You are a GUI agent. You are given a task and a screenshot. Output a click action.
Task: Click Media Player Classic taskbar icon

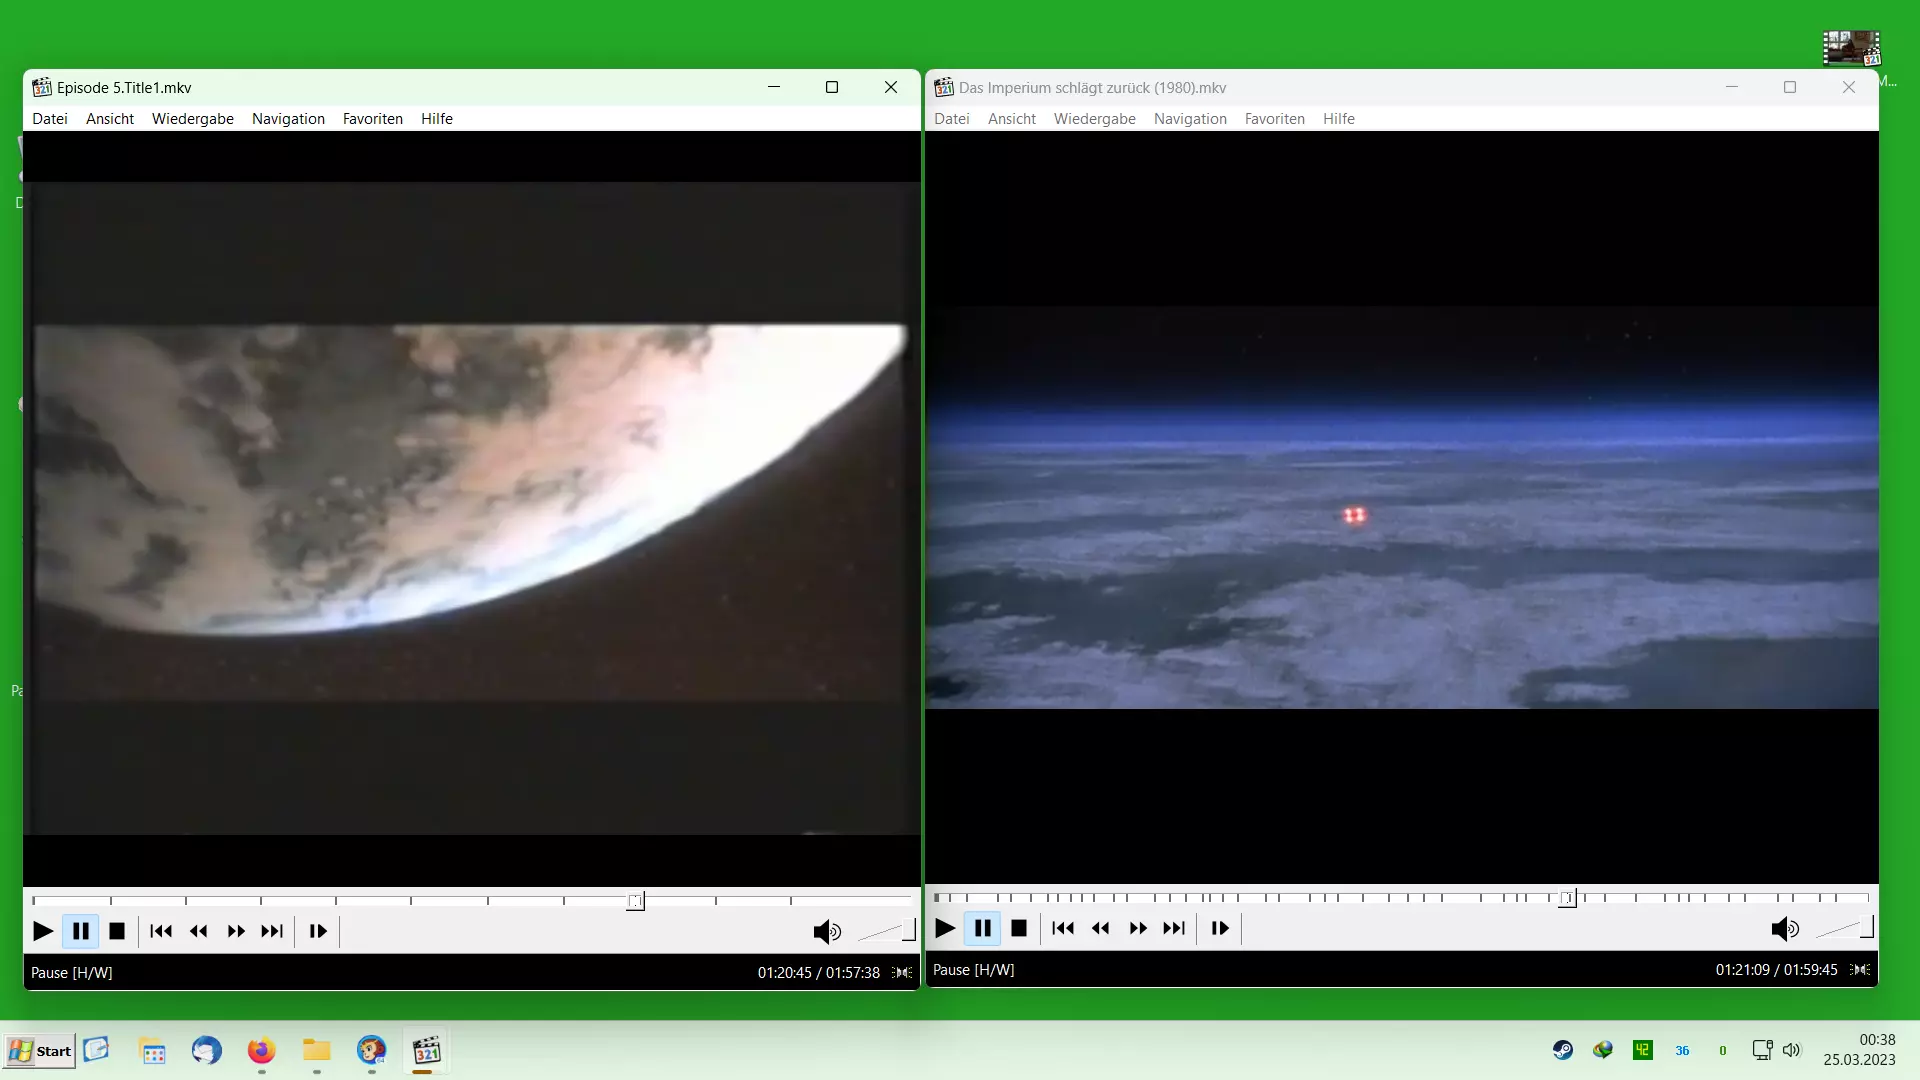click(427, 1051)
